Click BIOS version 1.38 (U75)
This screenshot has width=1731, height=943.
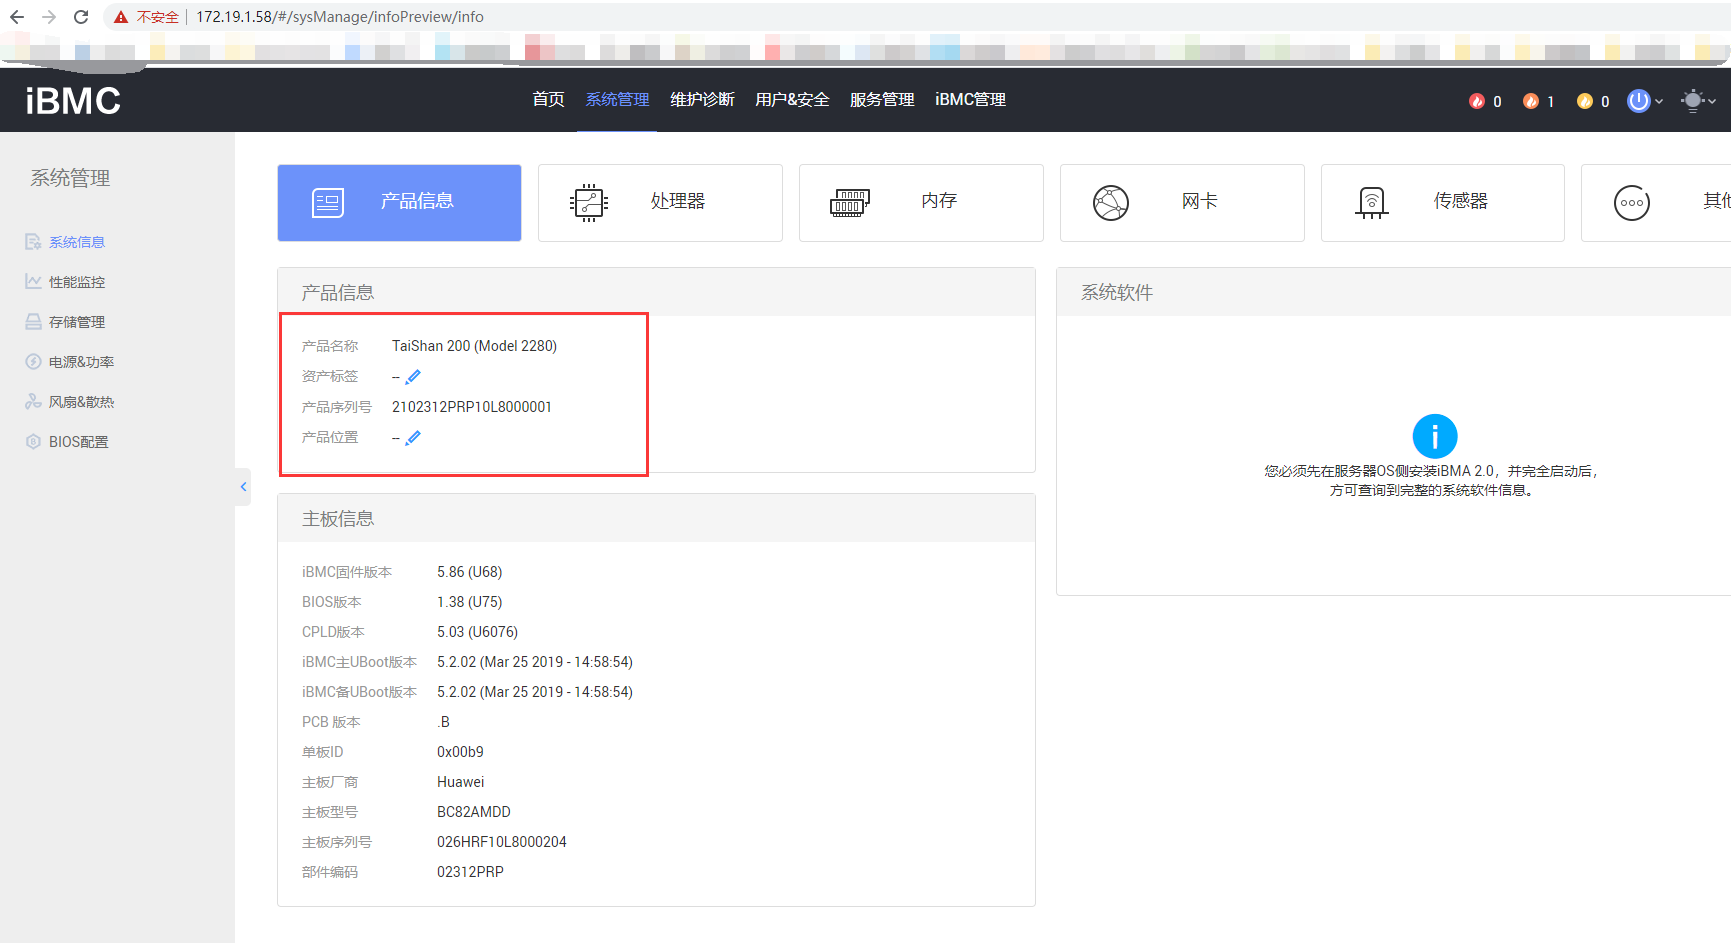pos(470,602)
